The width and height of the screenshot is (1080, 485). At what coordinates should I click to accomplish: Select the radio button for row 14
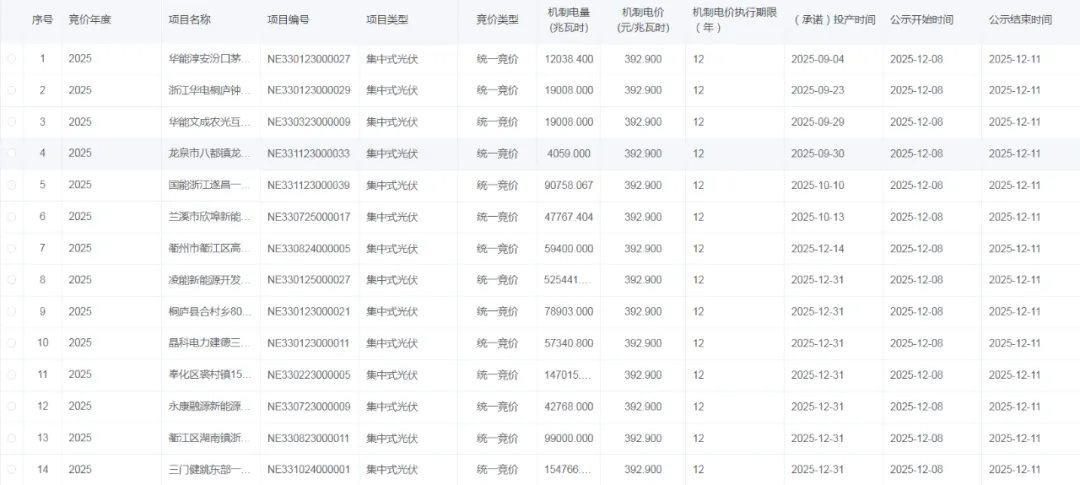coord(11,470)
